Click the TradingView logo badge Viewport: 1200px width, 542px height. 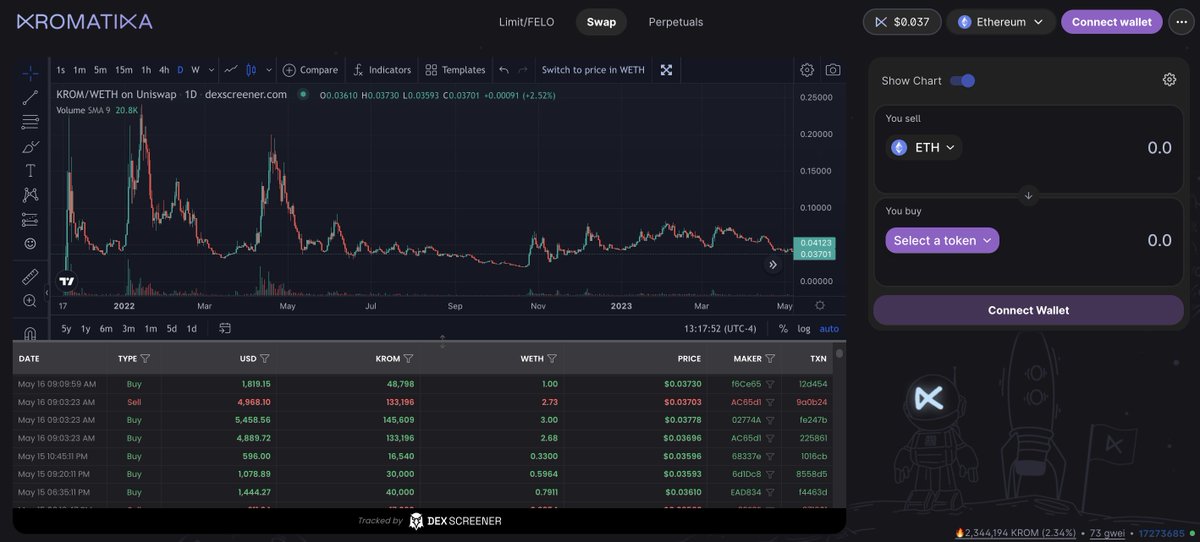click(67, 281)
